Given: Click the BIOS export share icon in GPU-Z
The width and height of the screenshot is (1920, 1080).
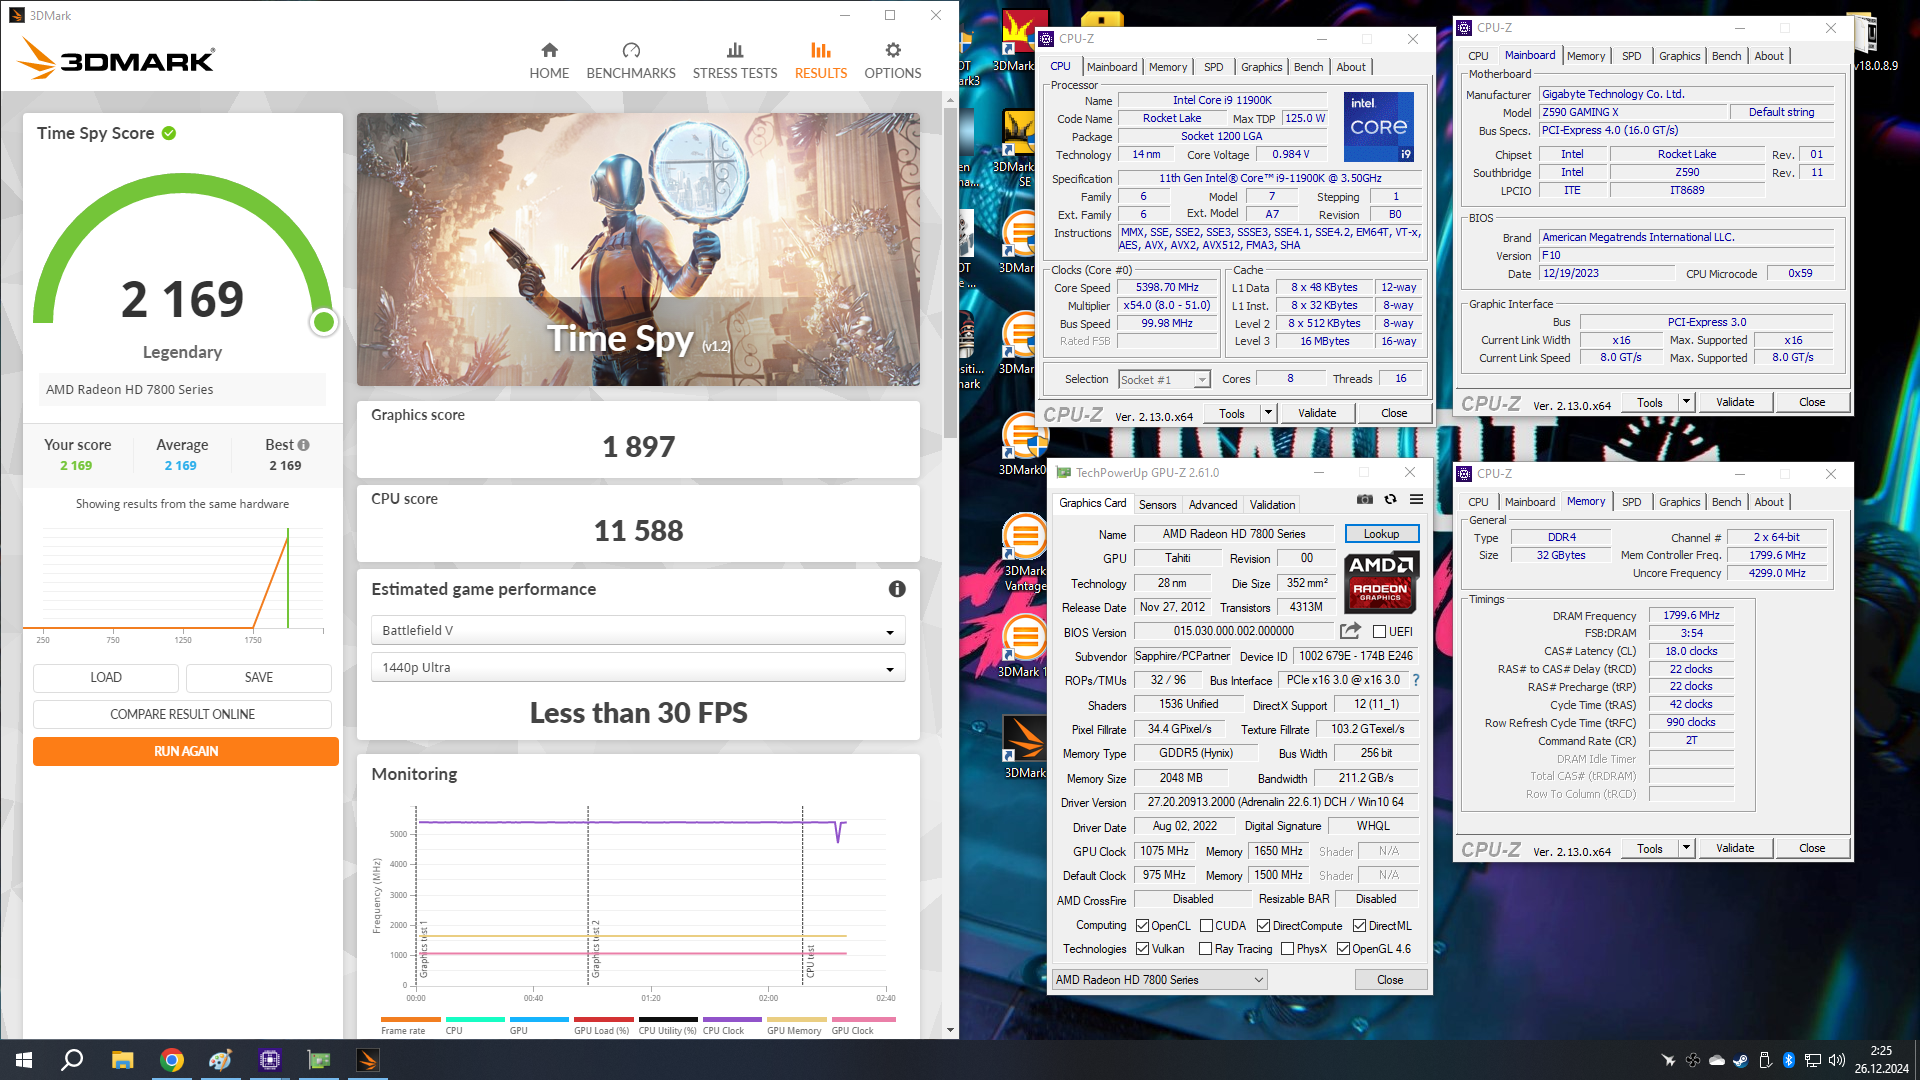Looking at the screenshot, I should [x=1350, y=631].
